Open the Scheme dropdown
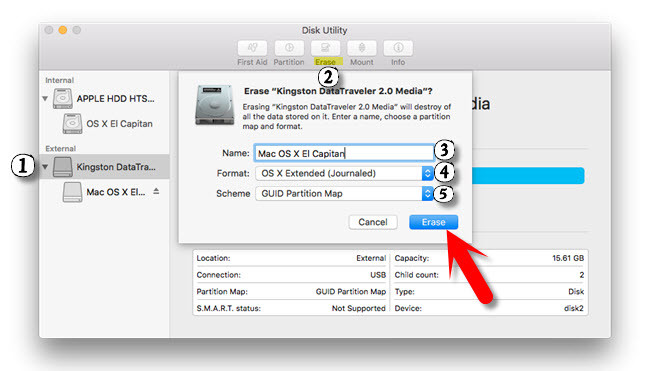Image resolution: width=650 pixels, height=371 pixels. tap(344, 194)
